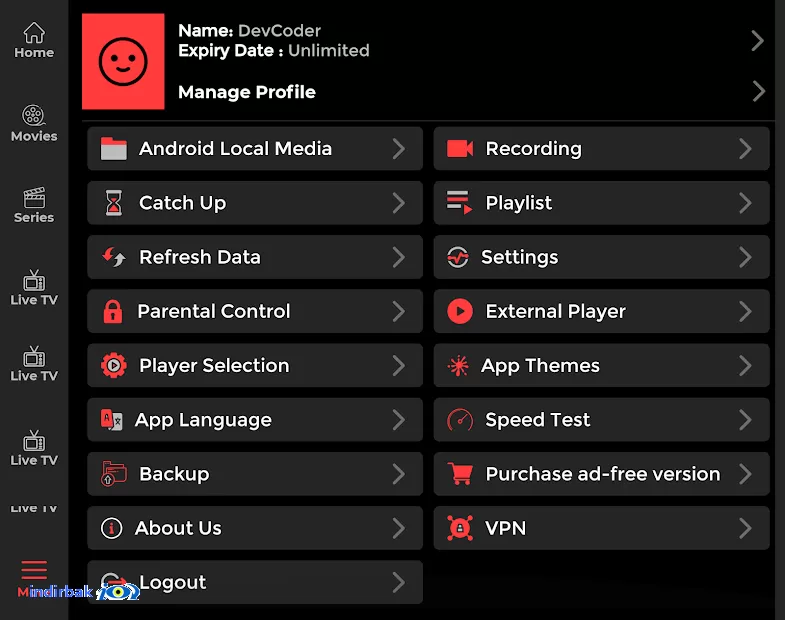Image resolution: width=785 pixels, height=620 pixels.
Task: Click the App Themes sparkle icon
Action: (x=458, y=366)
